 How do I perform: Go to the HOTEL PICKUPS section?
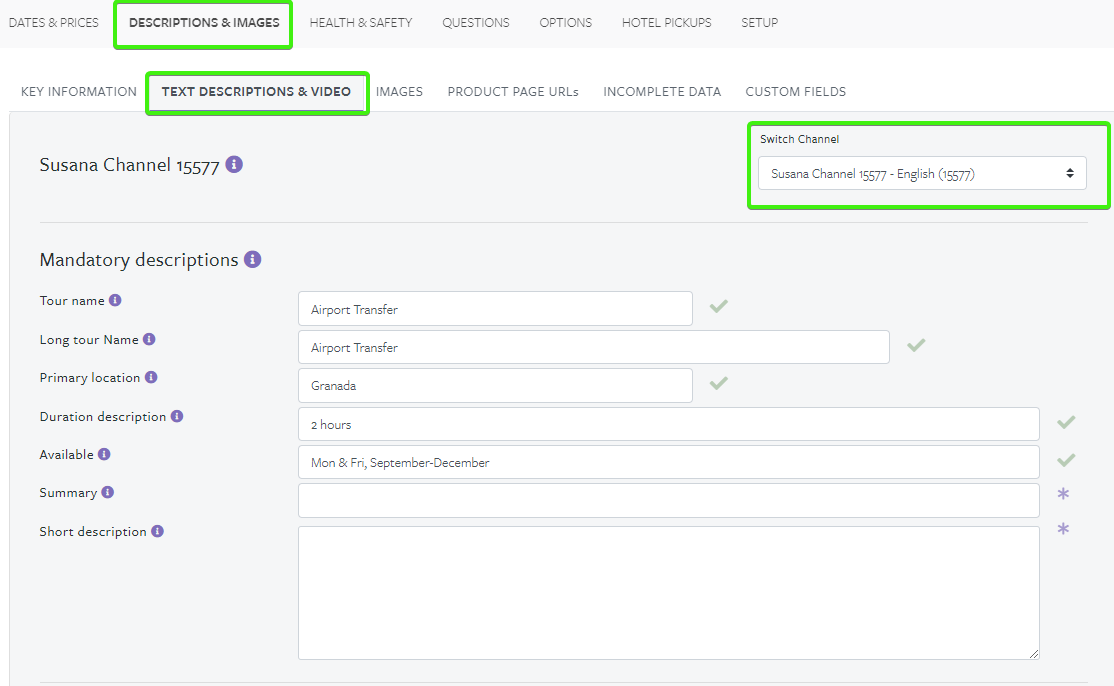click(666, 22)
